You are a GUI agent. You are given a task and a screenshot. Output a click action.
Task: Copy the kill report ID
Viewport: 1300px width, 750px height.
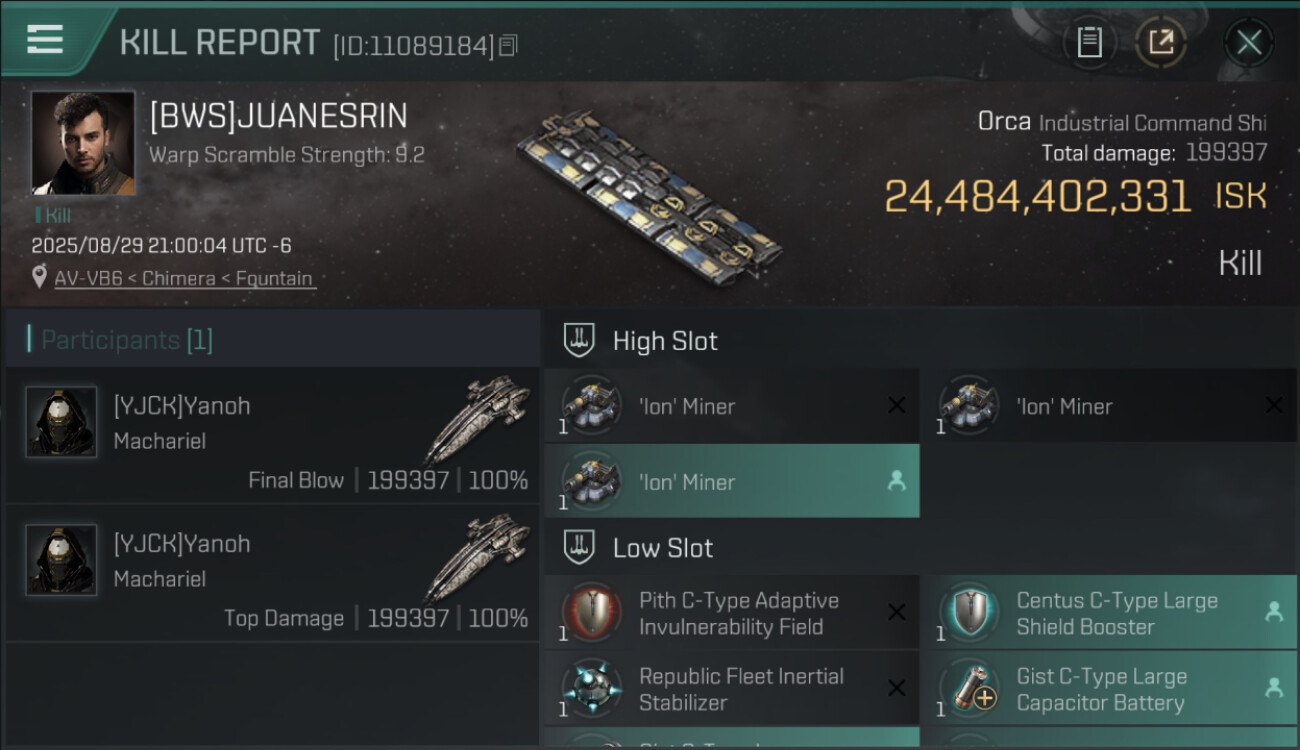pos(509,46)
